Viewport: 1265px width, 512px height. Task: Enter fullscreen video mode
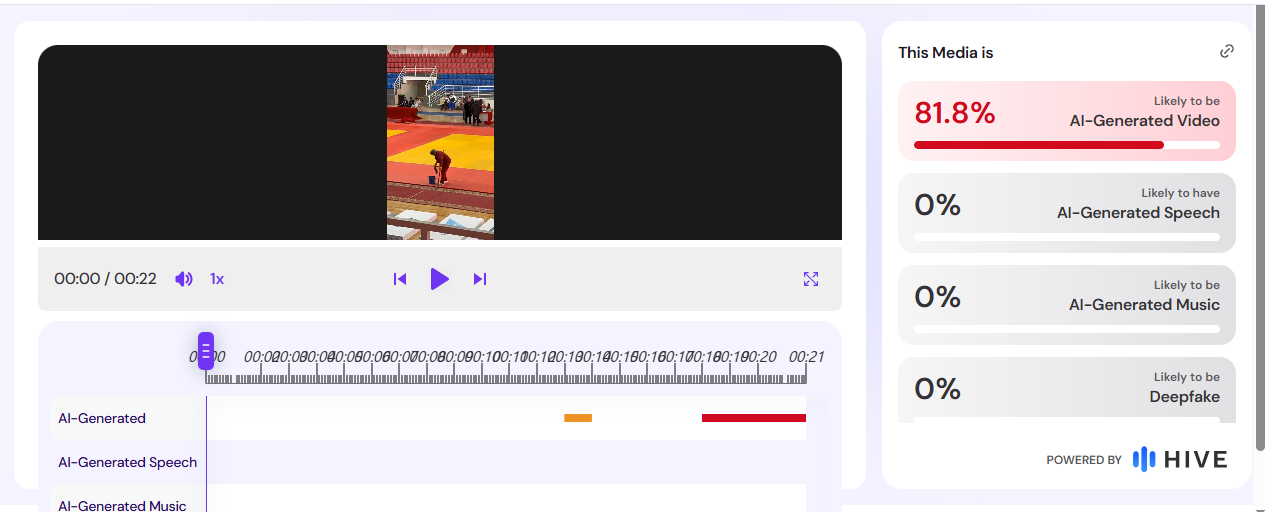[x=811, y=279]
